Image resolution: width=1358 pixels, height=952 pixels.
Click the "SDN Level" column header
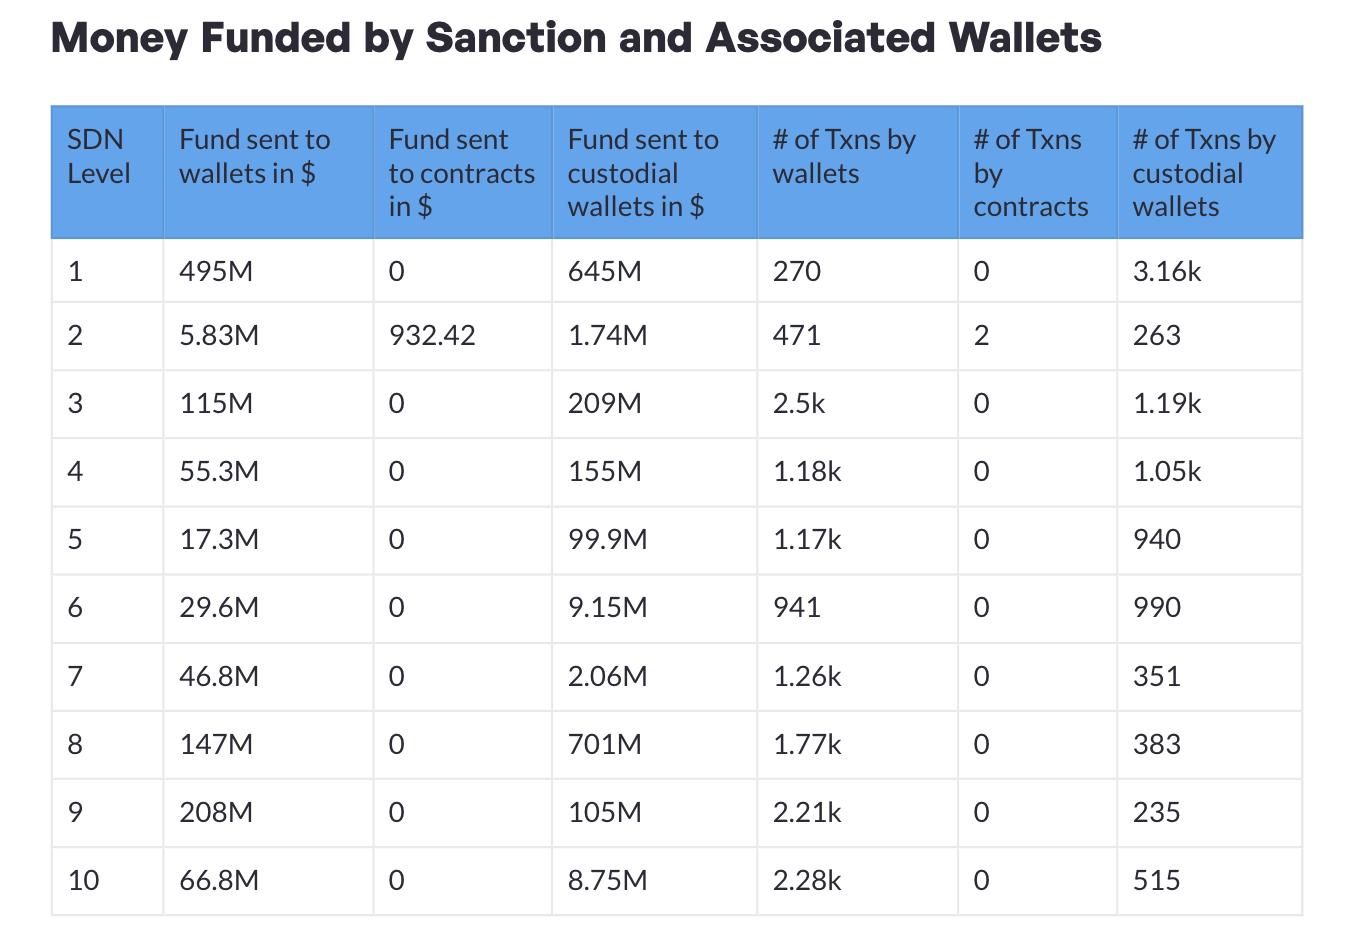(x=99, y=157)
